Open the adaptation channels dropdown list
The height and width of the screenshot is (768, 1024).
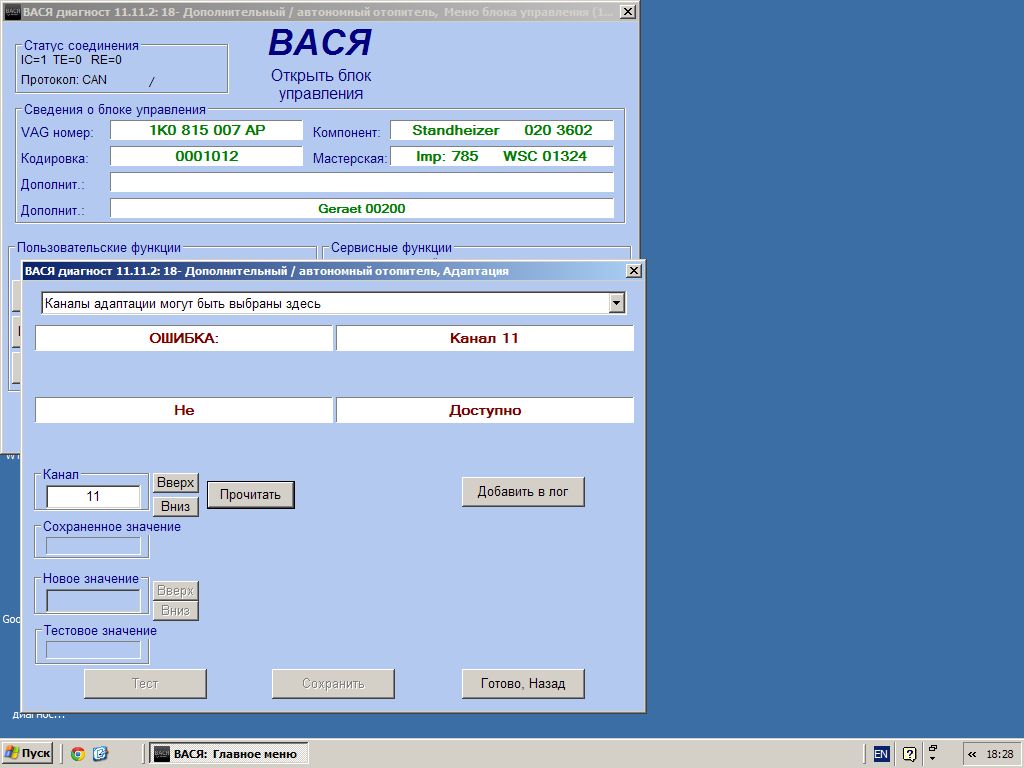616,303
